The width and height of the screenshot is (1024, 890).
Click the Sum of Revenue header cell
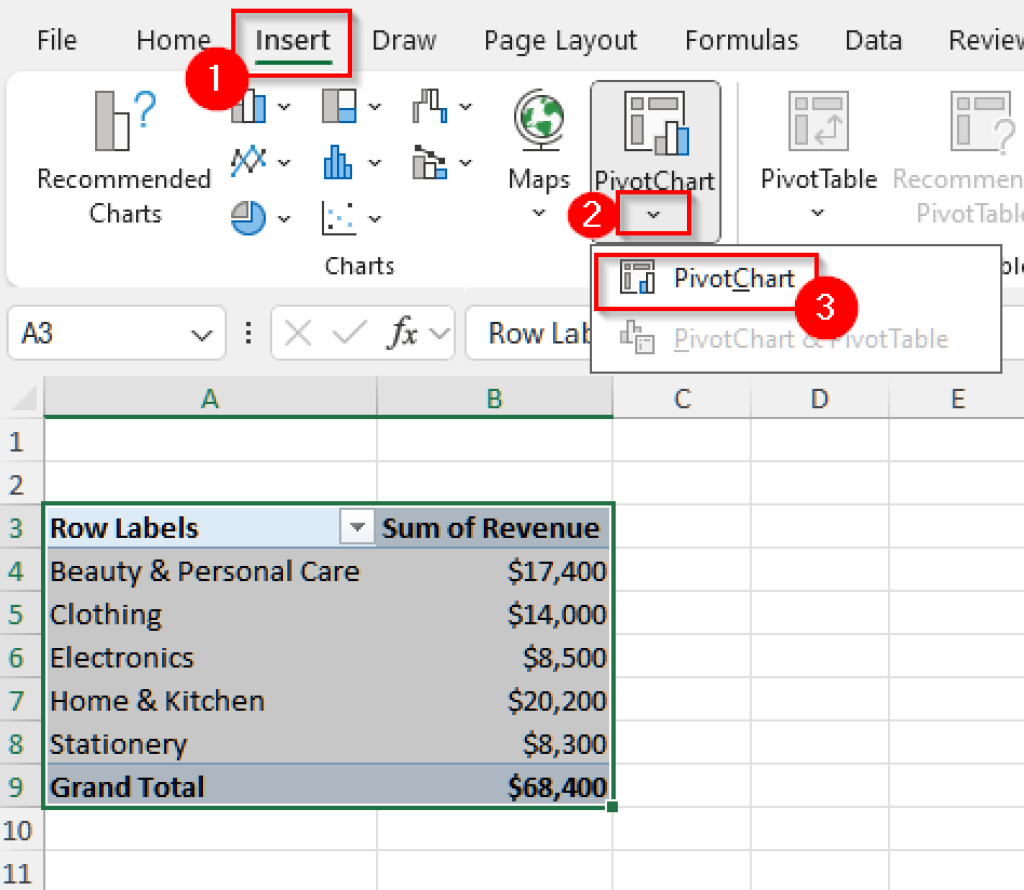click(494, 527)
